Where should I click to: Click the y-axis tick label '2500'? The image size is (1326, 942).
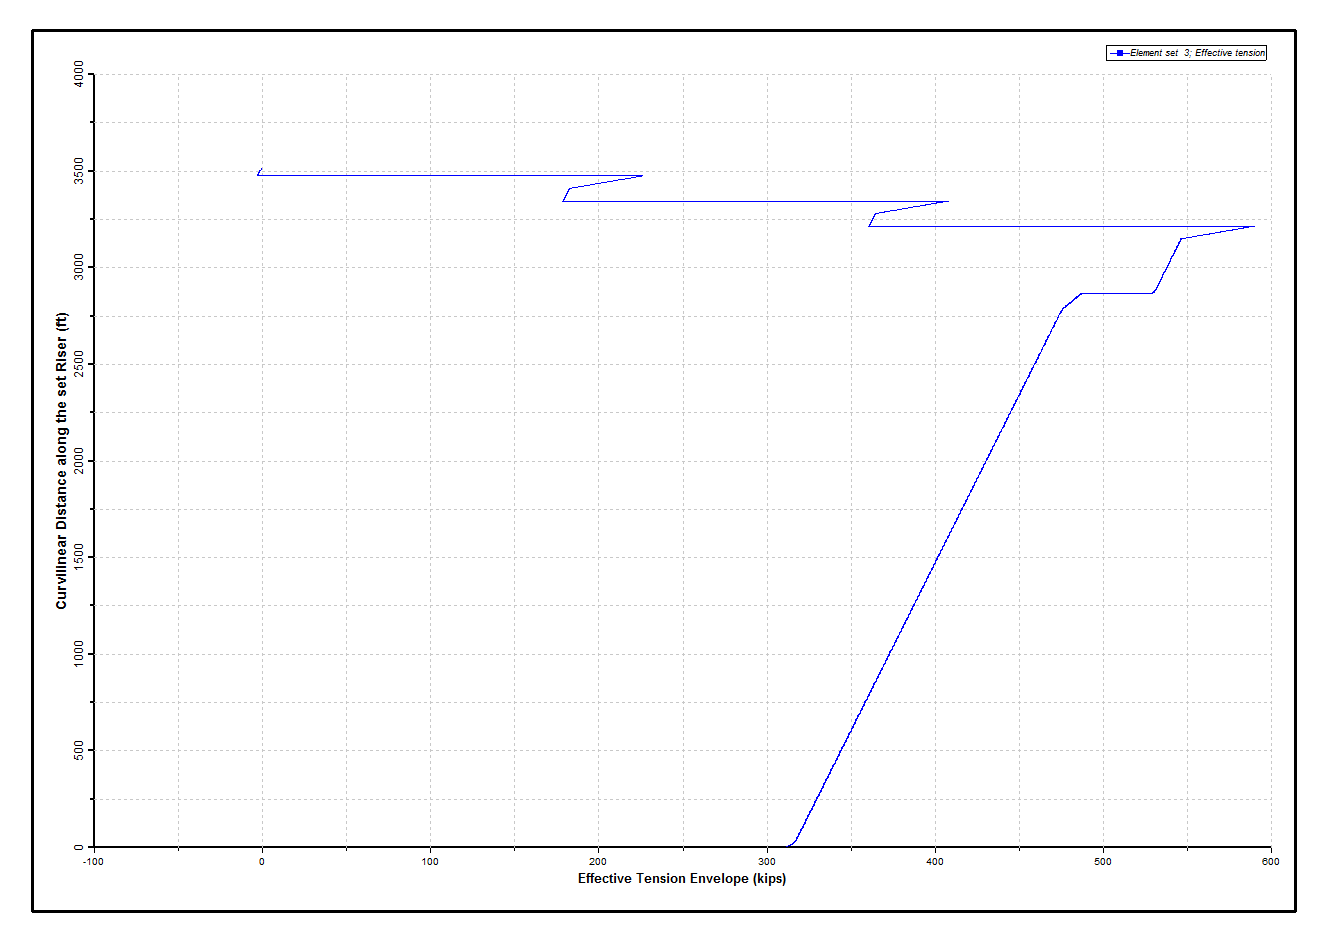pyautogui.click(x=79, y=364)
